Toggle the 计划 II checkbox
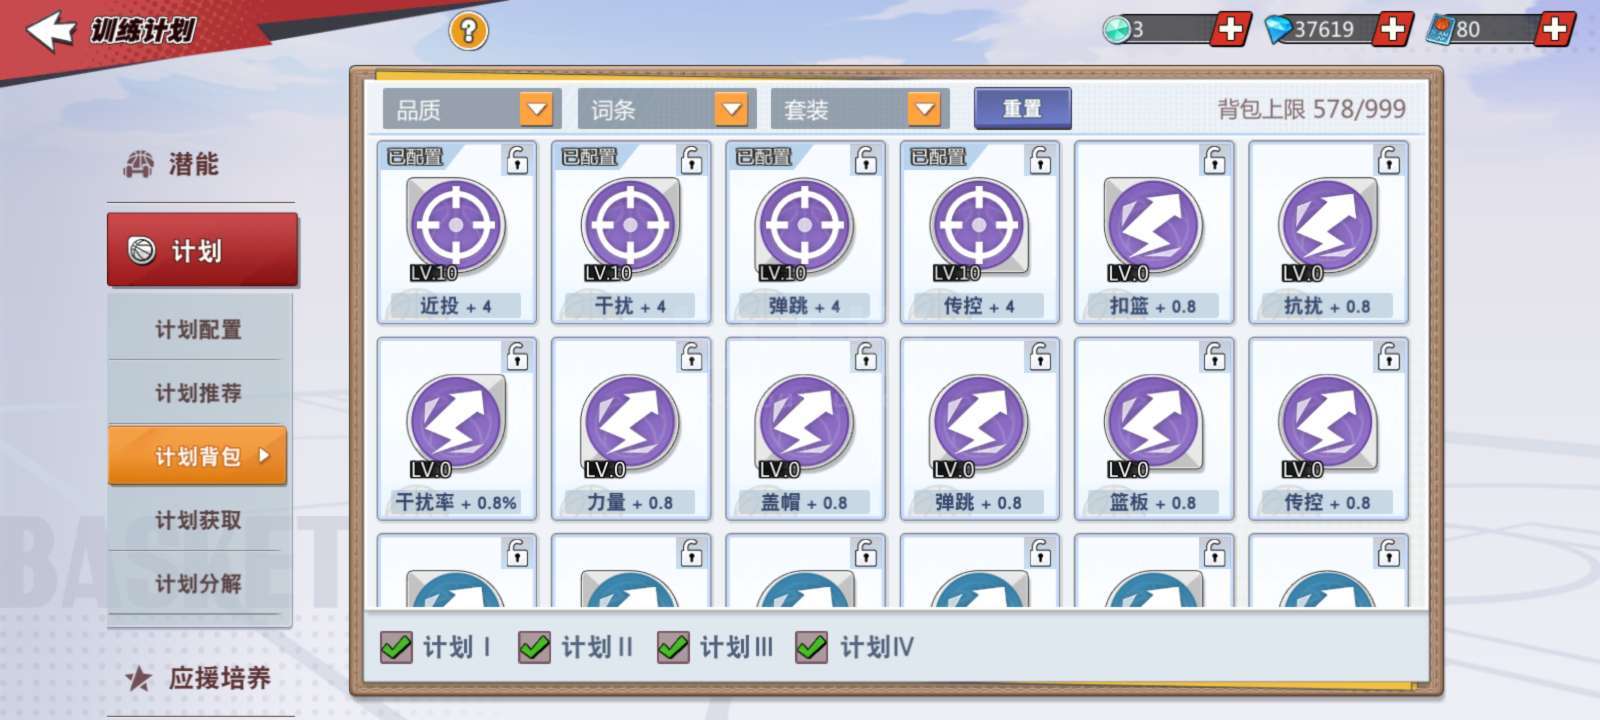The height and width of the screenshot is (720, 1600). click(x=535, y=647)
